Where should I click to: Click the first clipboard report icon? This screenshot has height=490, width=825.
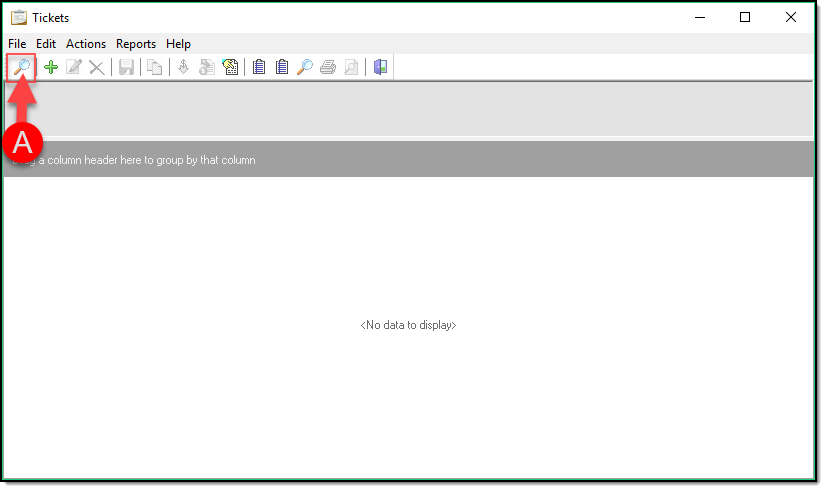[x=259, y=68]
